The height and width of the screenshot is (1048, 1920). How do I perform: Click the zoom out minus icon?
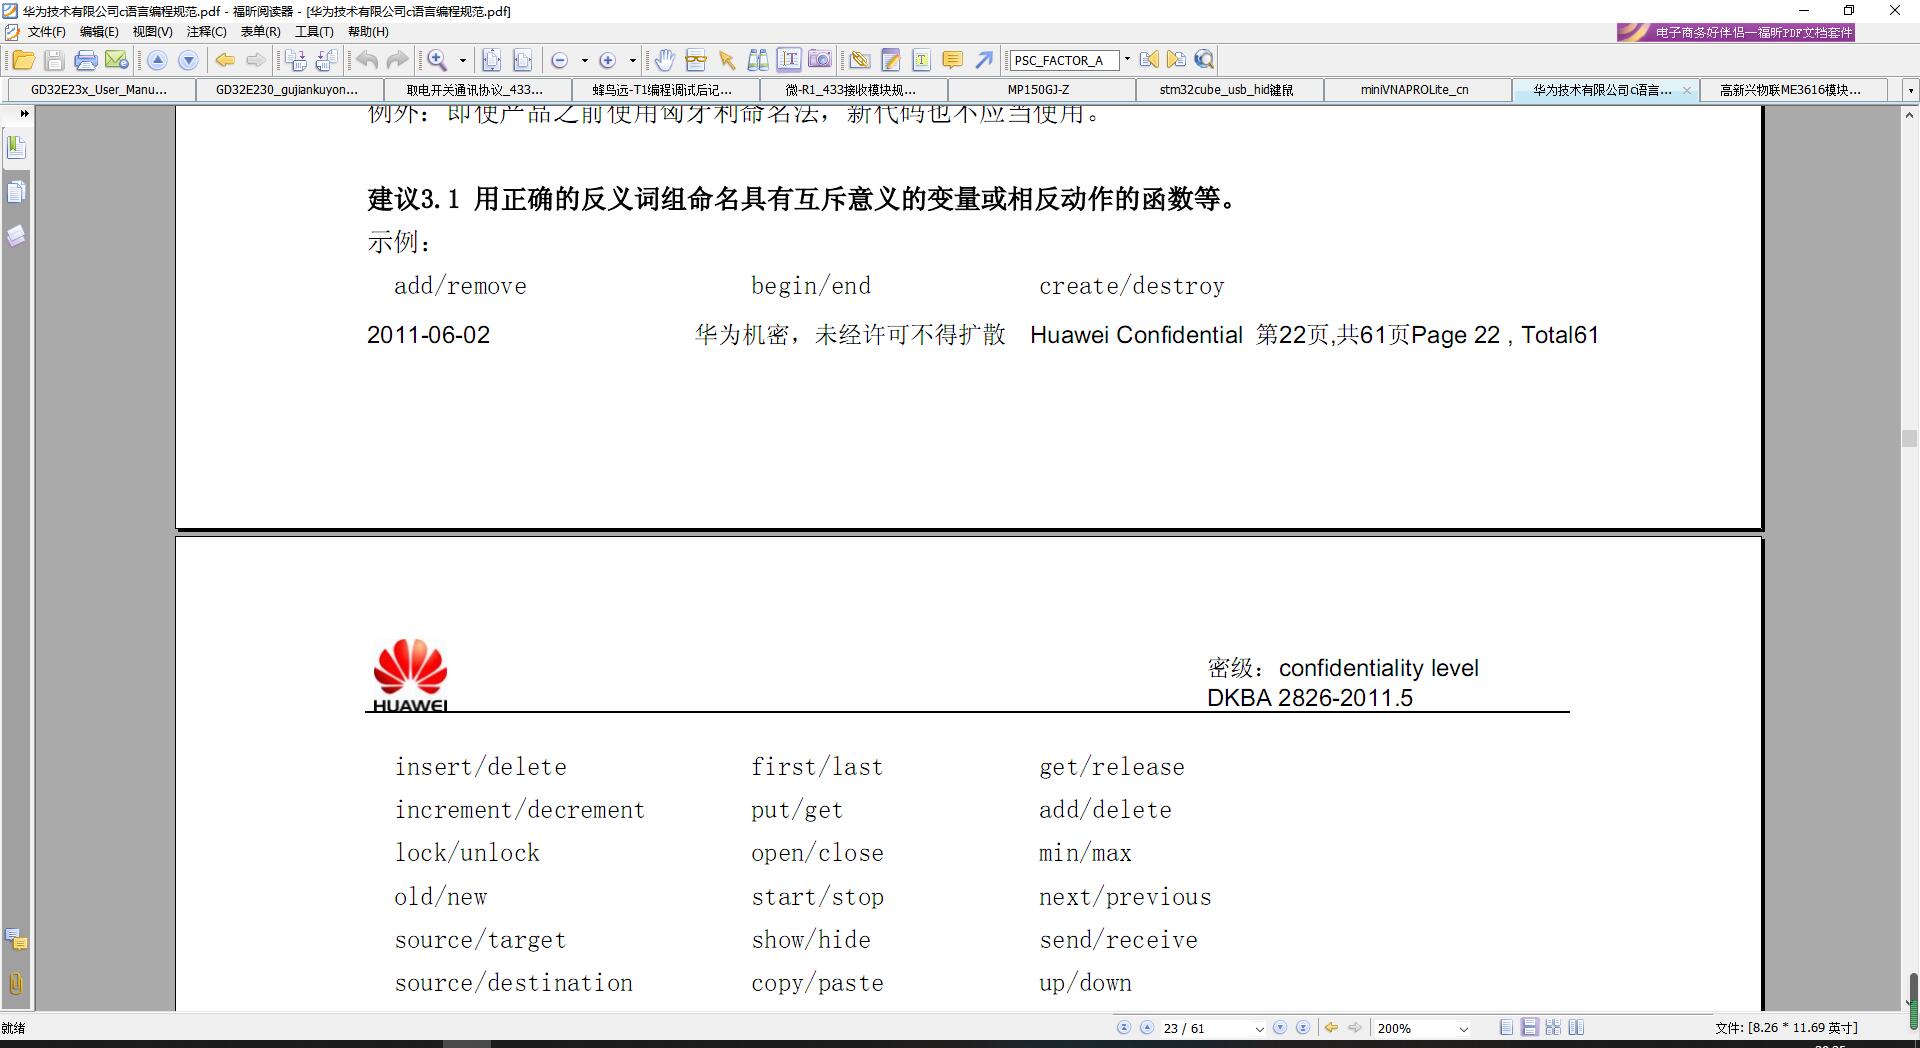click(560, 60)
